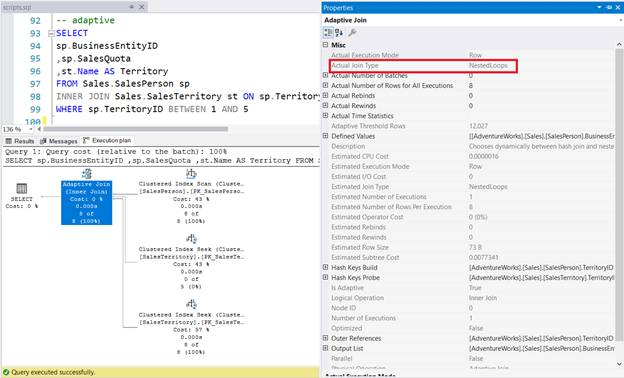Select the Estimated CPU Cost property
Image resolution: width=624 pixels, height=378 pixels.
[x=472, y=156]
